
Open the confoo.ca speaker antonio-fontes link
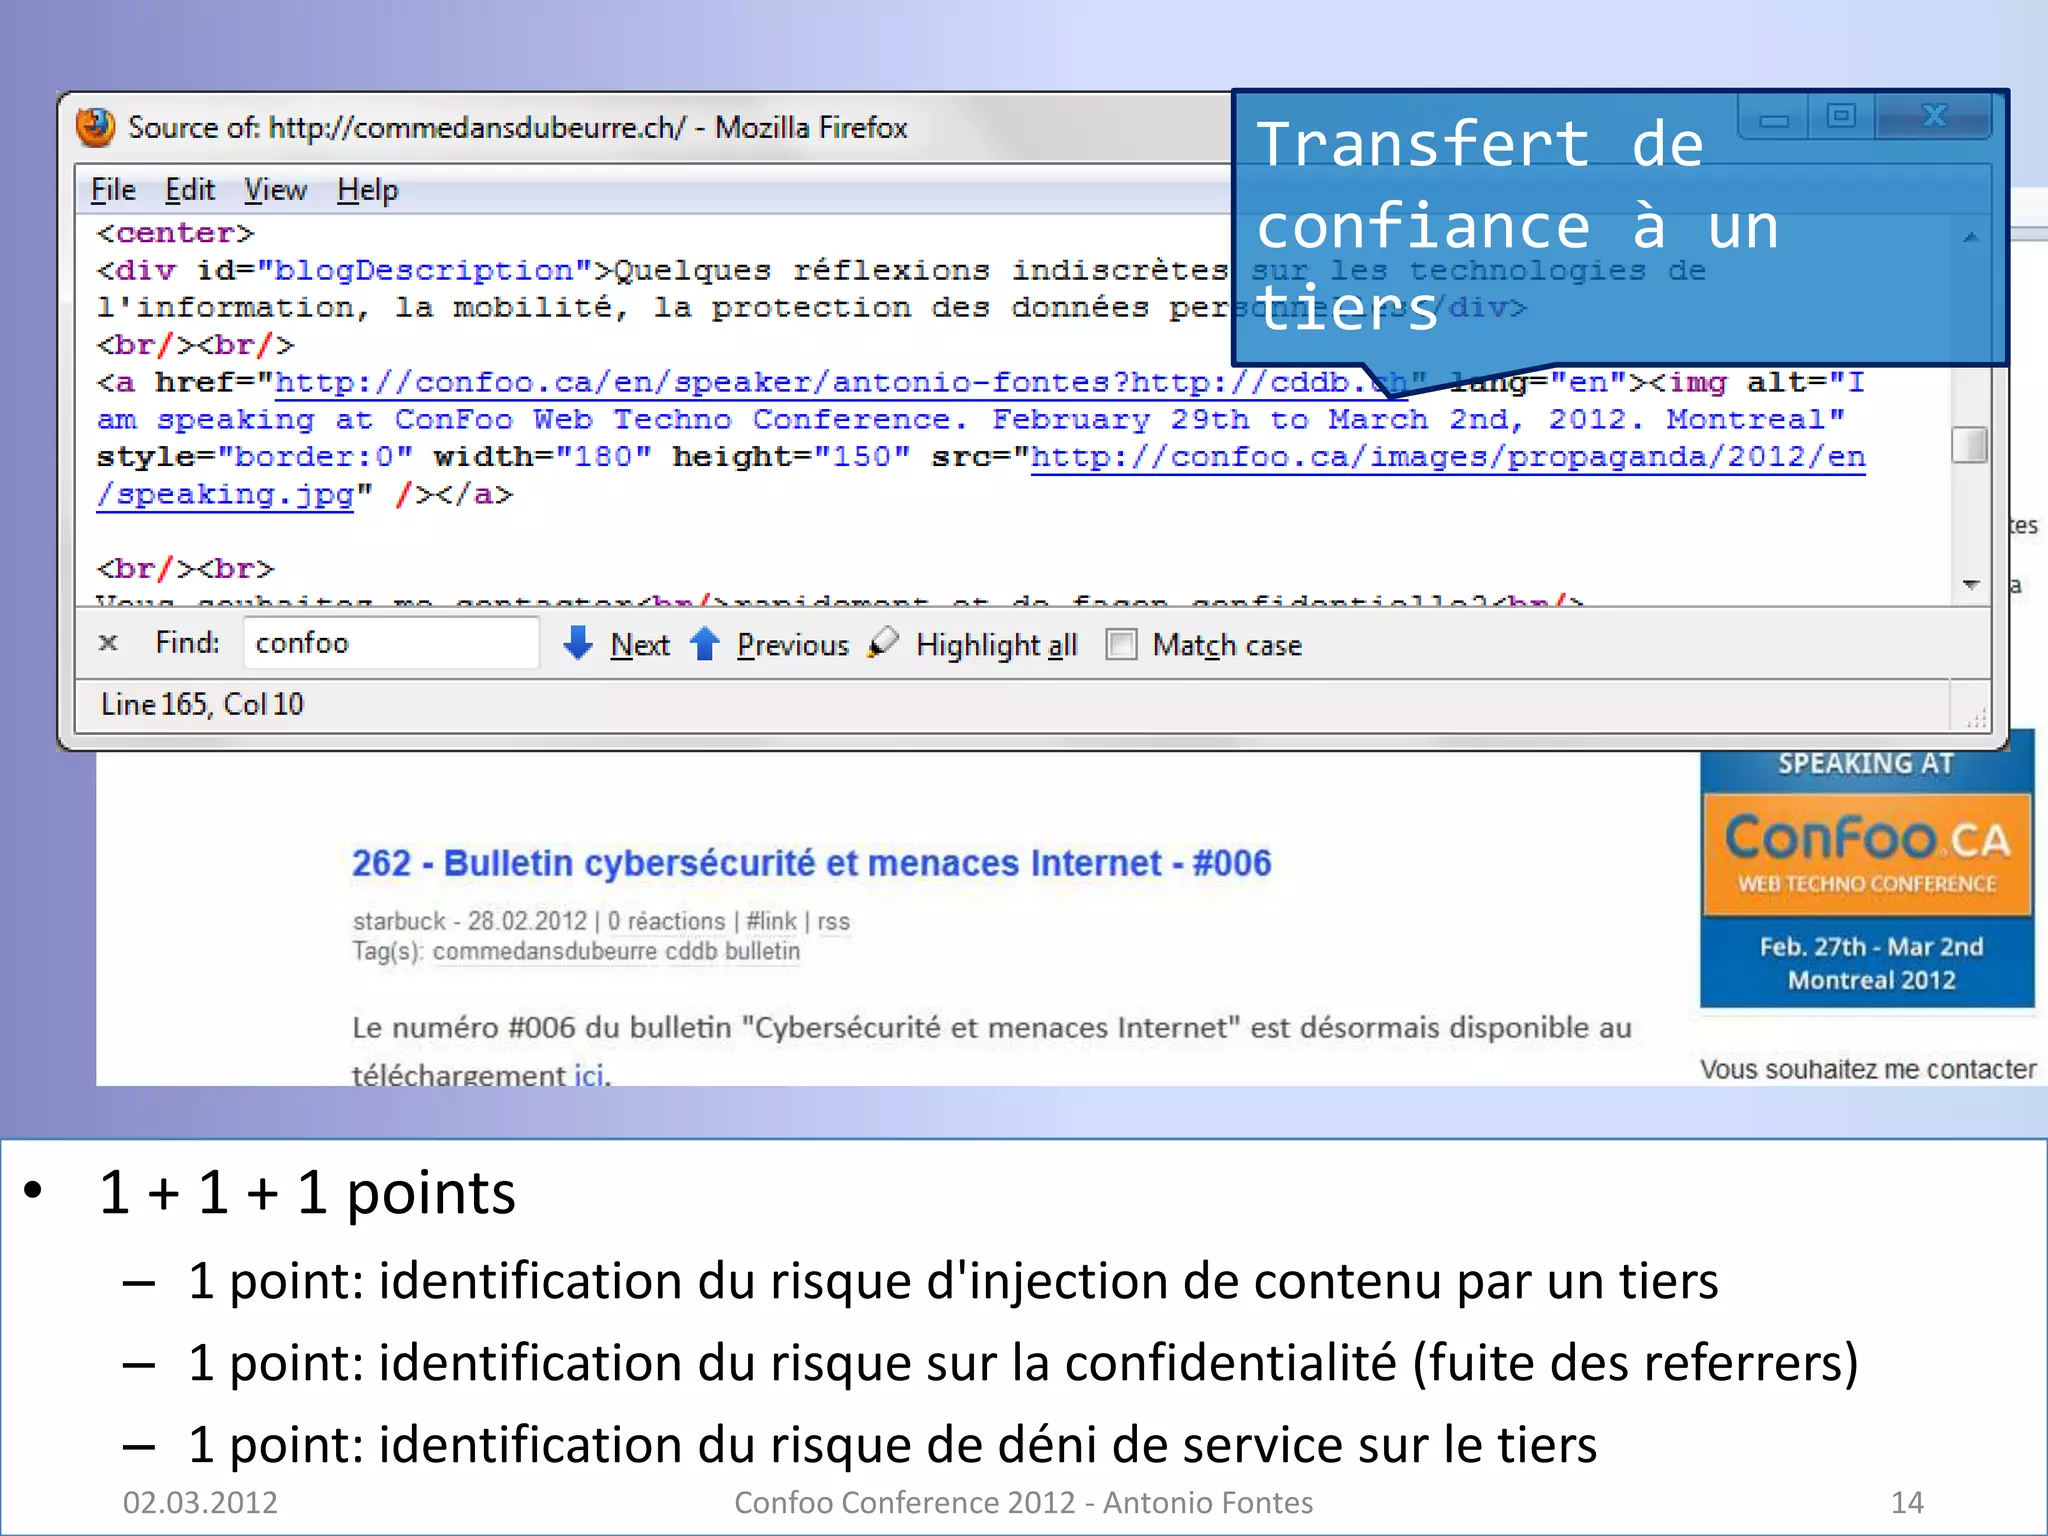pyautogui.click(x=840, y=383)
